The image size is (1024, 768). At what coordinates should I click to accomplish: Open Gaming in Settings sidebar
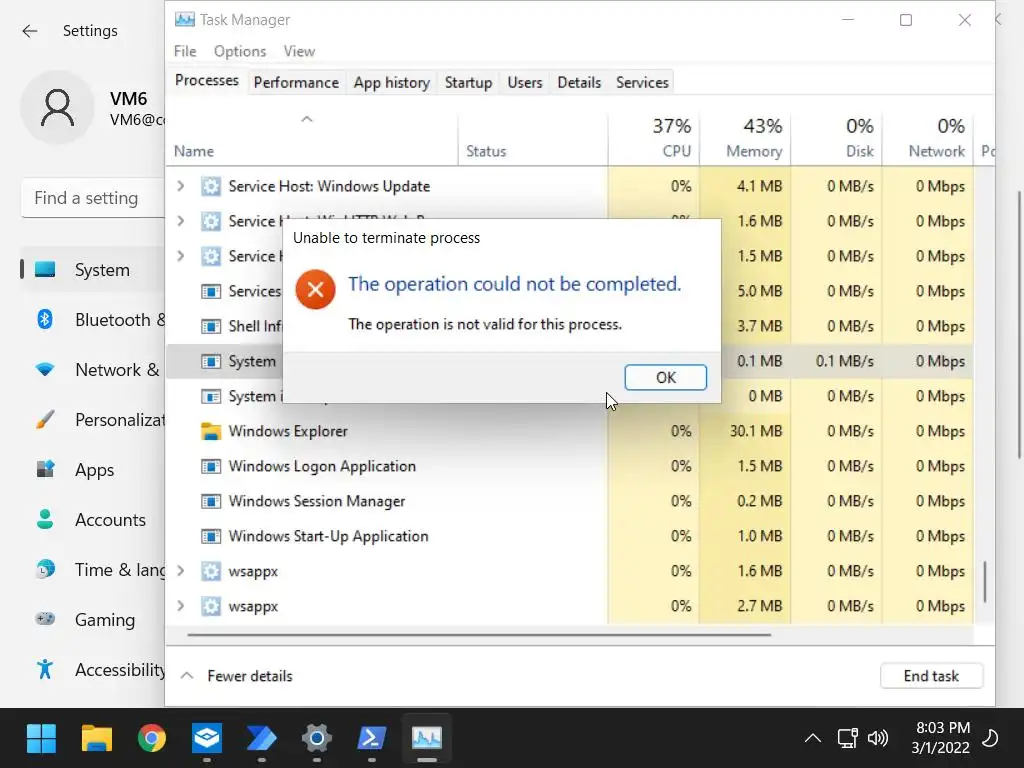[92, 620]
